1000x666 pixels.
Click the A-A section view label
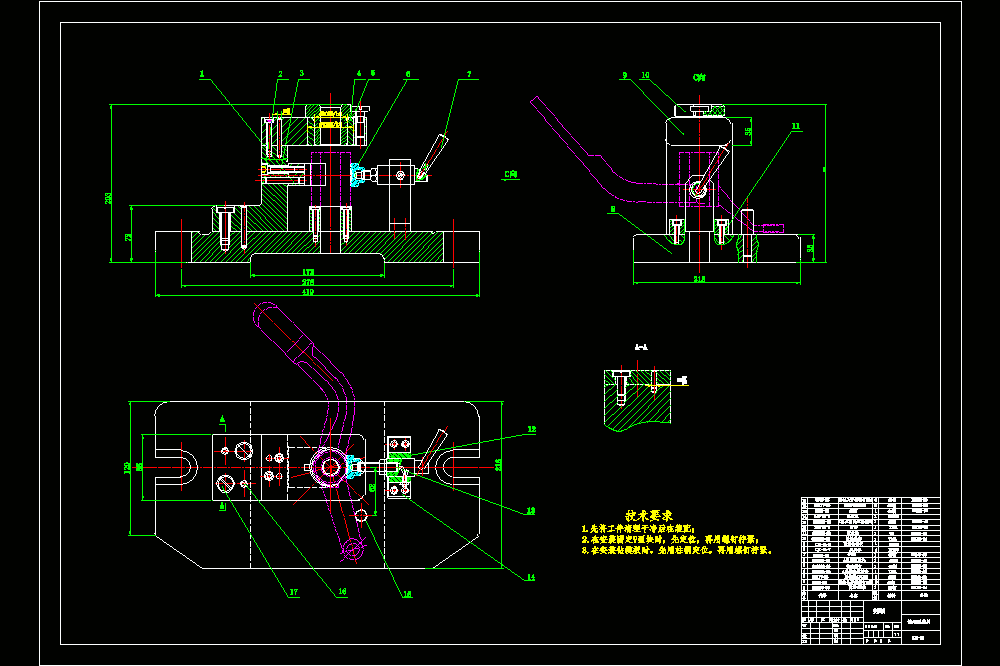641,348
